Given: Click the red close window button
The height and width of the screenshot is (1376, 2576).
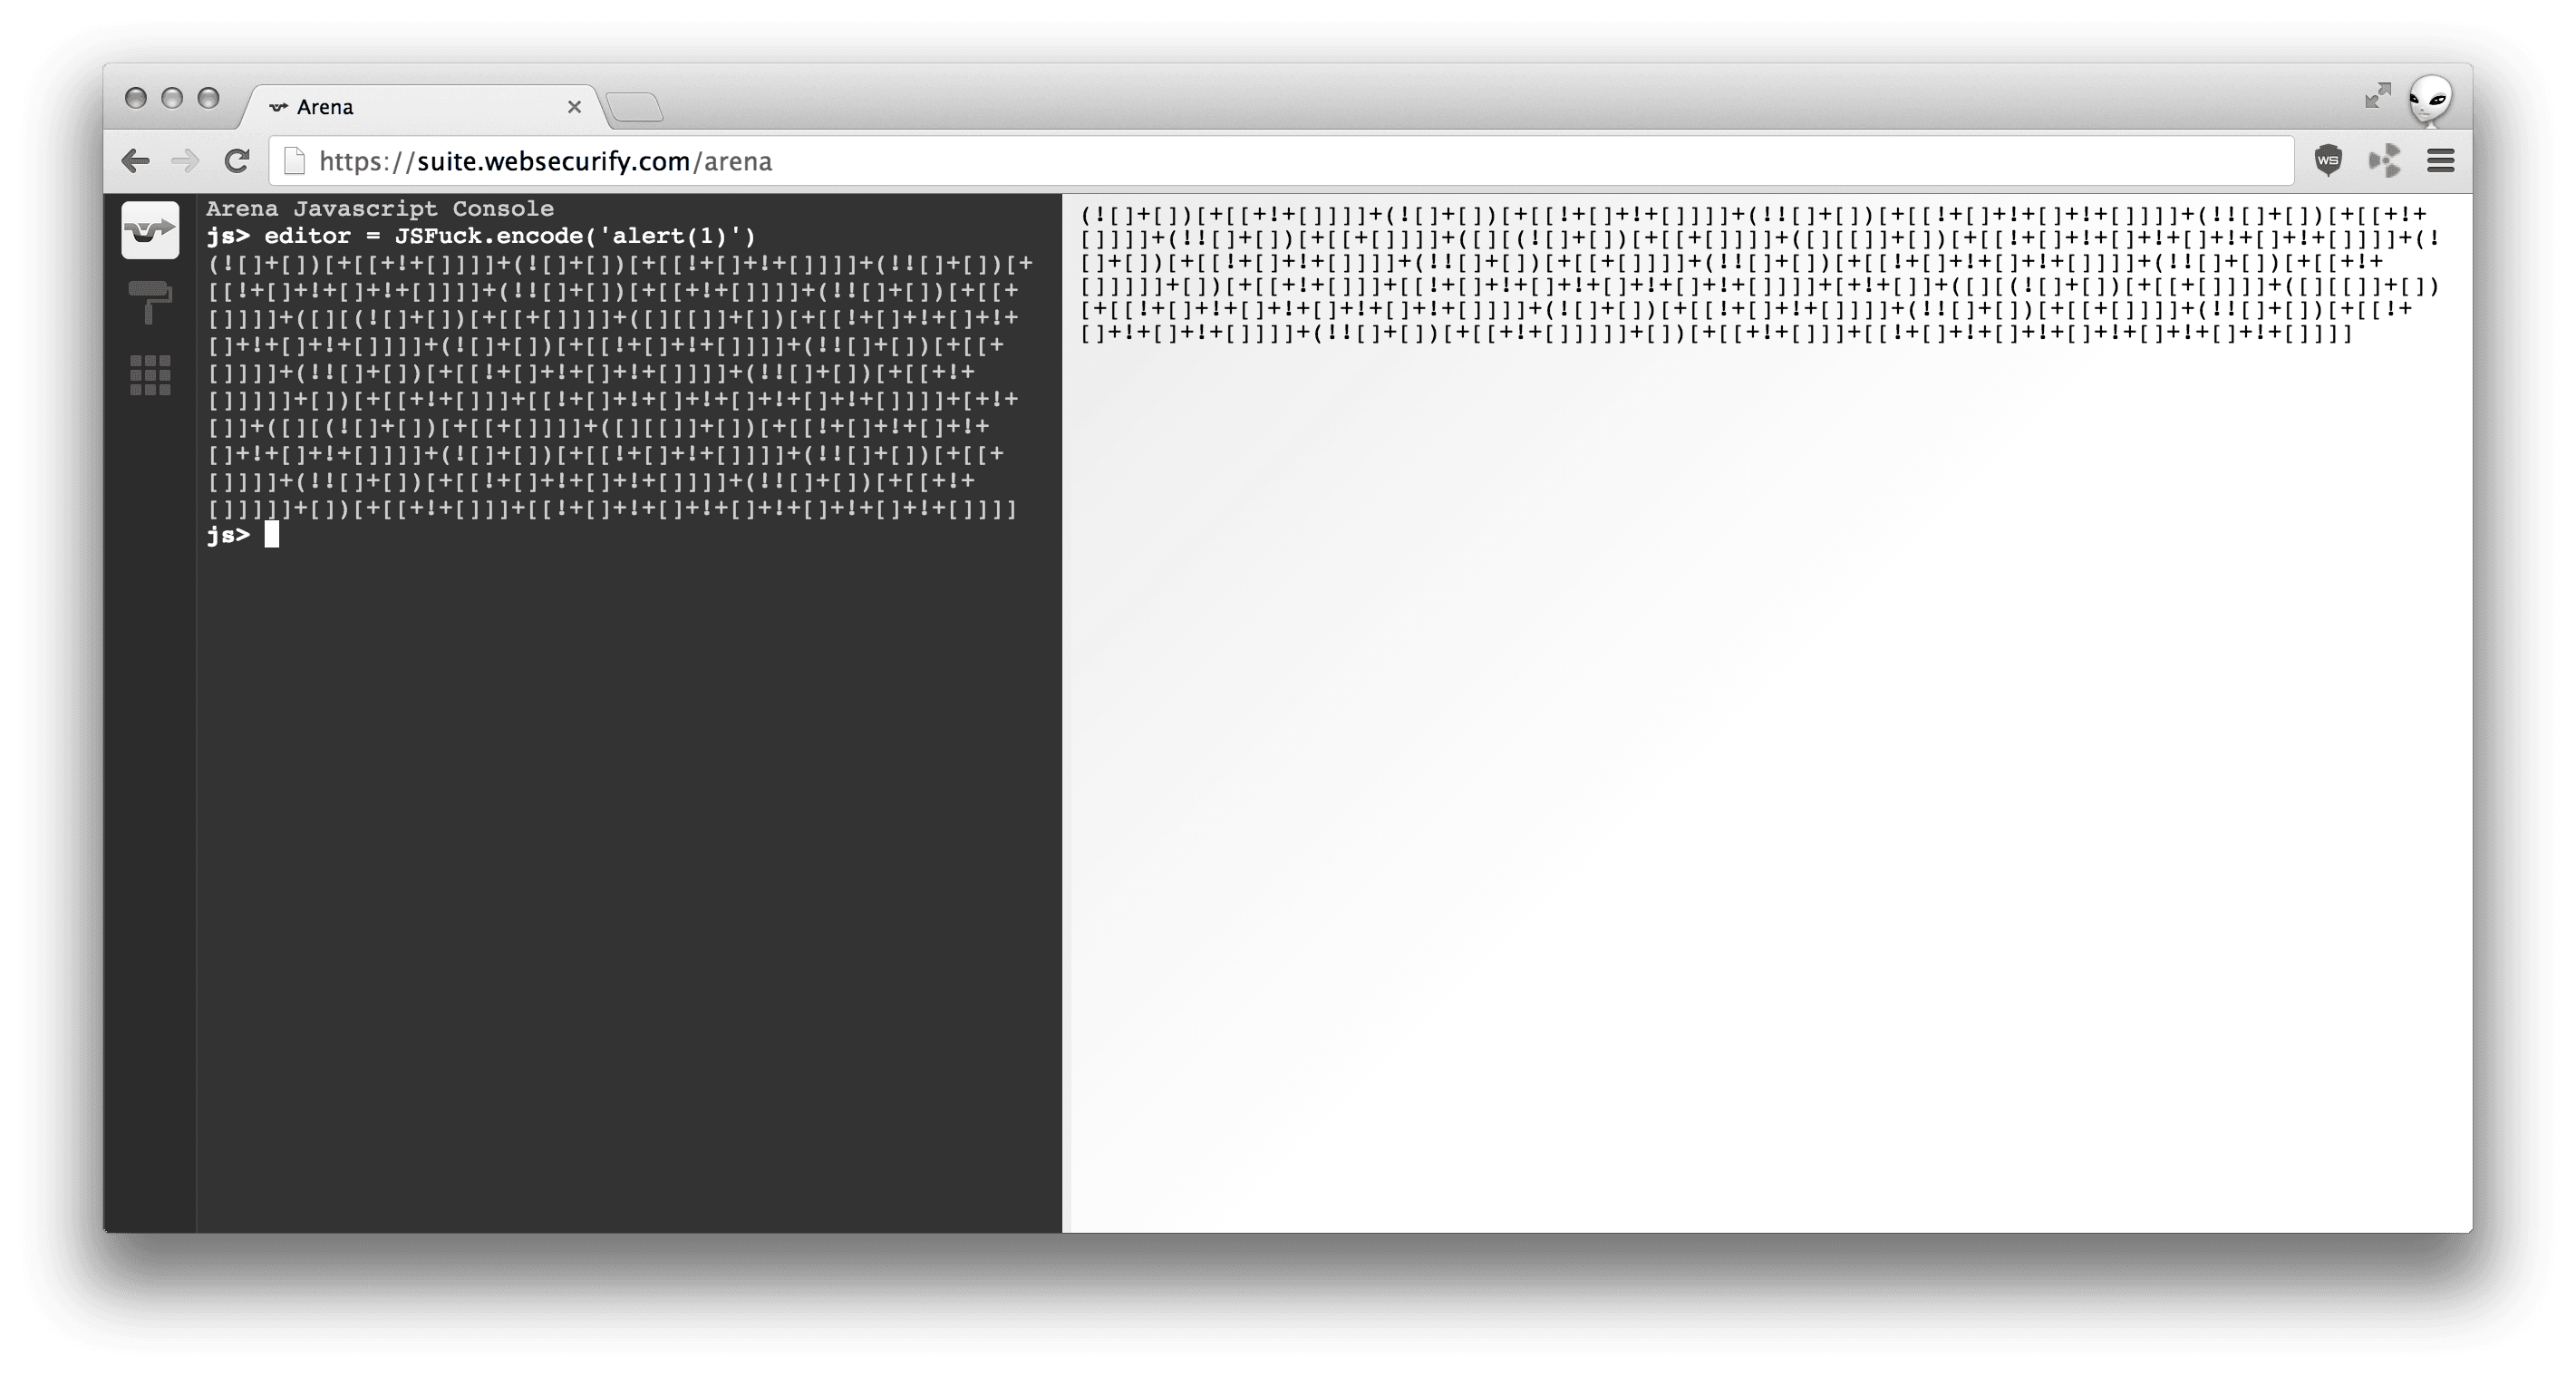Looking at the screenshot, I should click(x=136, y=98).
